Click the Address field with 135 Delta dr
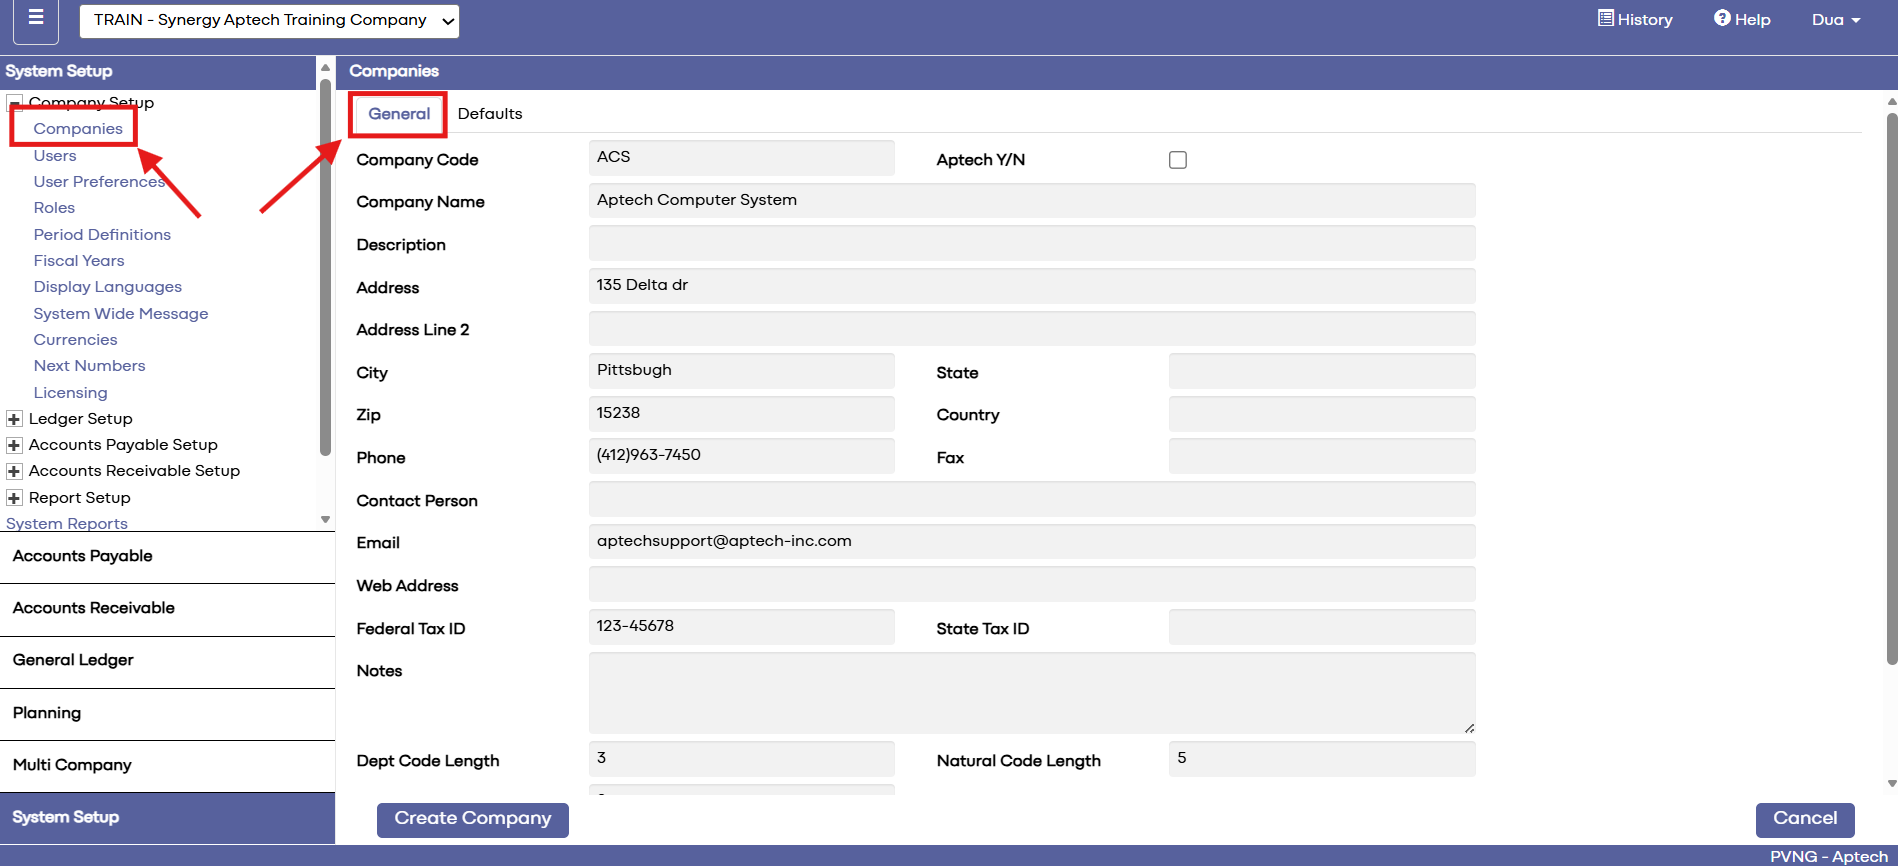1898x866 pixels. tap(1032, 286)
